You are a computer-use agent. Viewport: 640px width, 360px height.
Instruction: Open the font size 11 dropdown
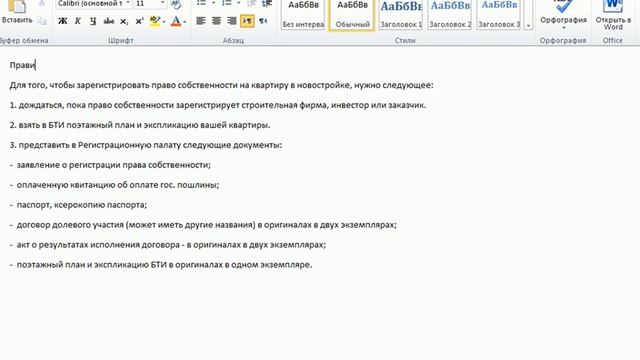coord(162,3)
